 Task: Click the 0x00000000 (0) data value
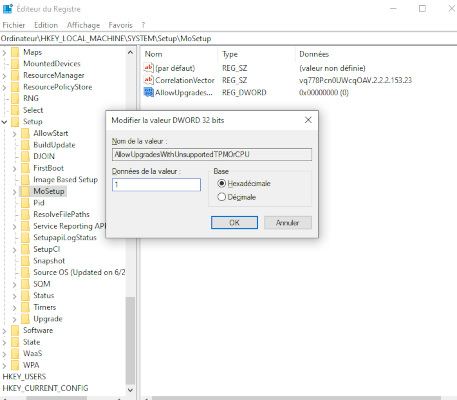click(324, 92)
